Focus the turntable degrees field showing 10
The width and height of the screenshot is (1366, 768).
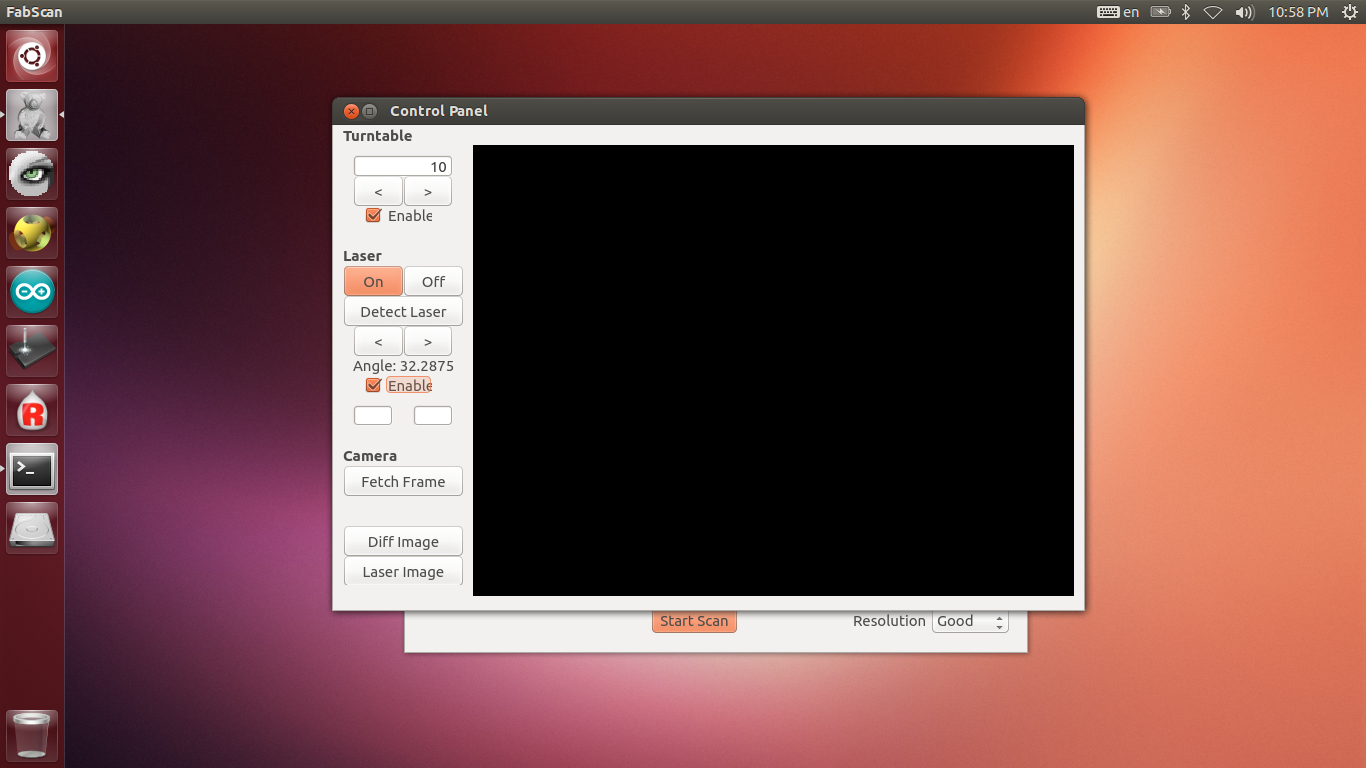coord(403,167)
